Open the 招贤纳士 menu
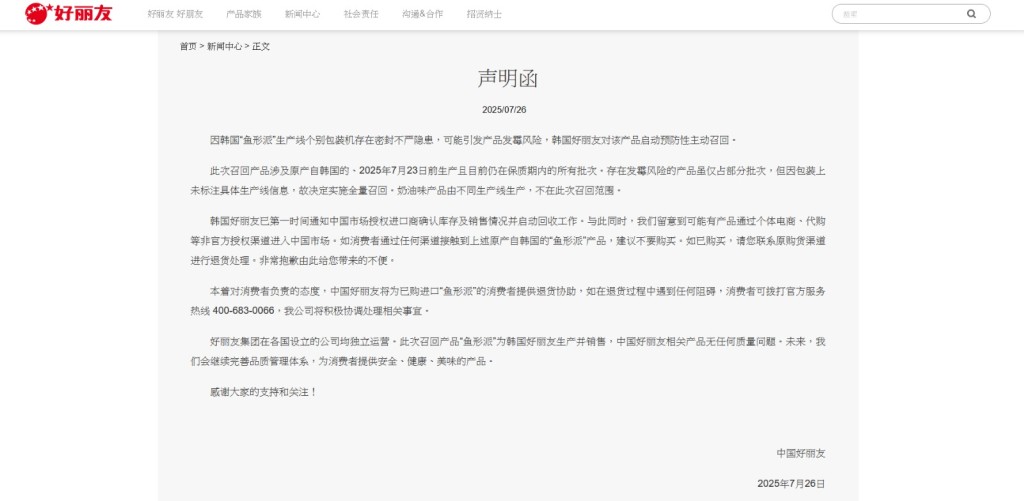 [x=485, y=14]
